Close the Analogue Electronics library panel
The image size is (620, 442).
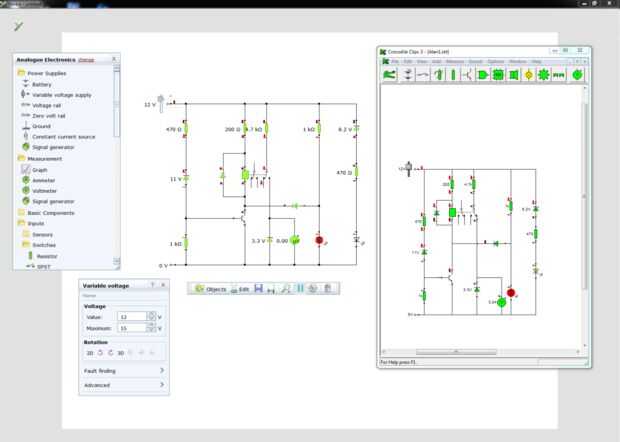click(114, 59)
